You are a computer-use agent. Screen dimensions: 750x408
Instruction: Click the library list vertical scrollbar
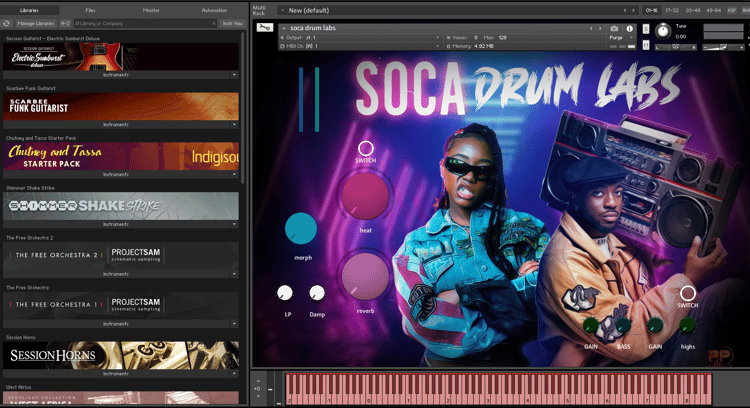[243, 108]
